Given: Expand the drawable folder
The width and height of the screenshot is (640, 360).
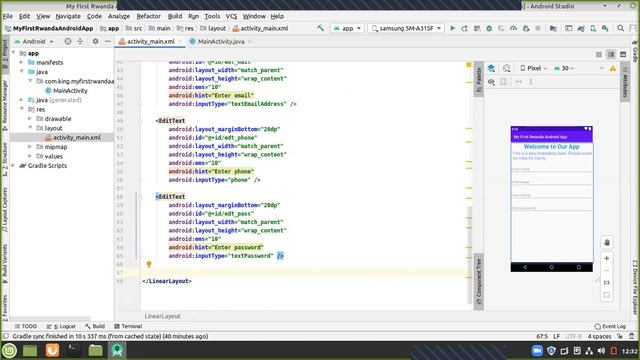Looking at the screenshot, I should tap(30, 119).
